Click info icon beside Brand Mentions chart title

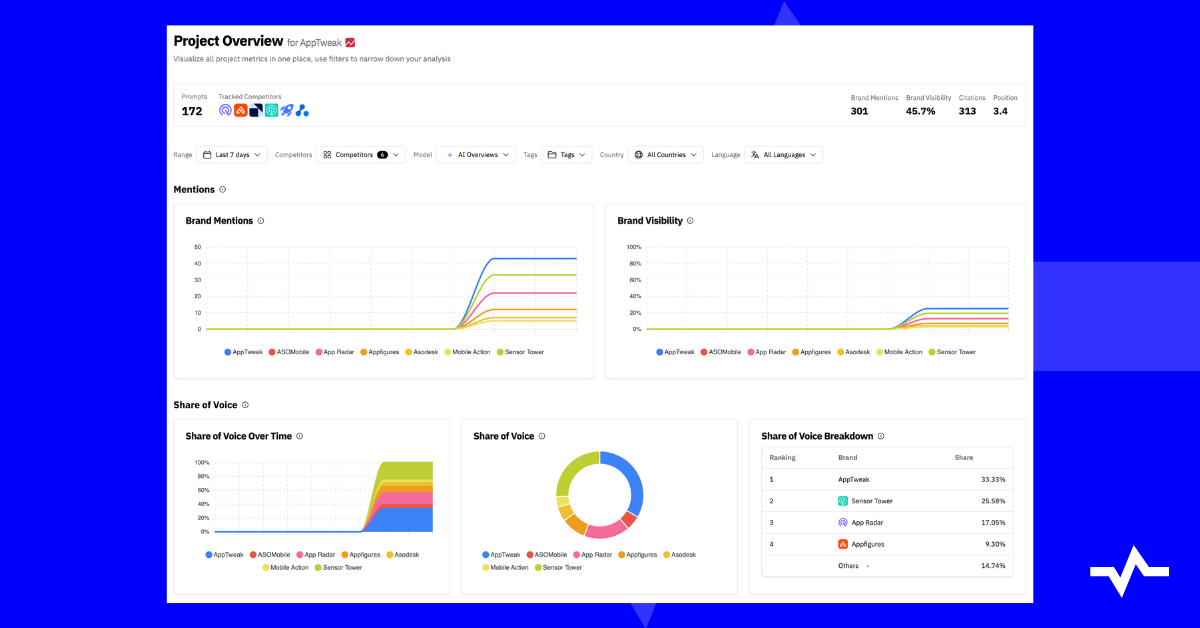pyautogui.click(x=261, y=221)
